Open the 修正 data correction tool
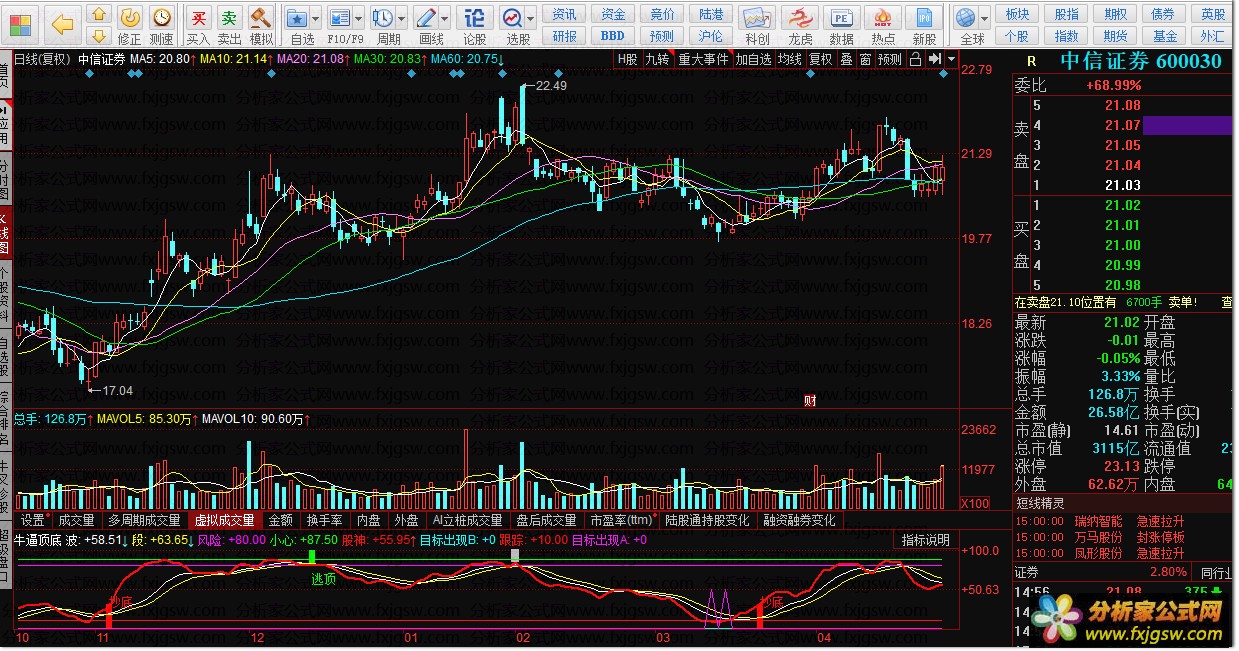Image resolution: width=1239 pixels, height=651 pixels. tap(130, 24)
